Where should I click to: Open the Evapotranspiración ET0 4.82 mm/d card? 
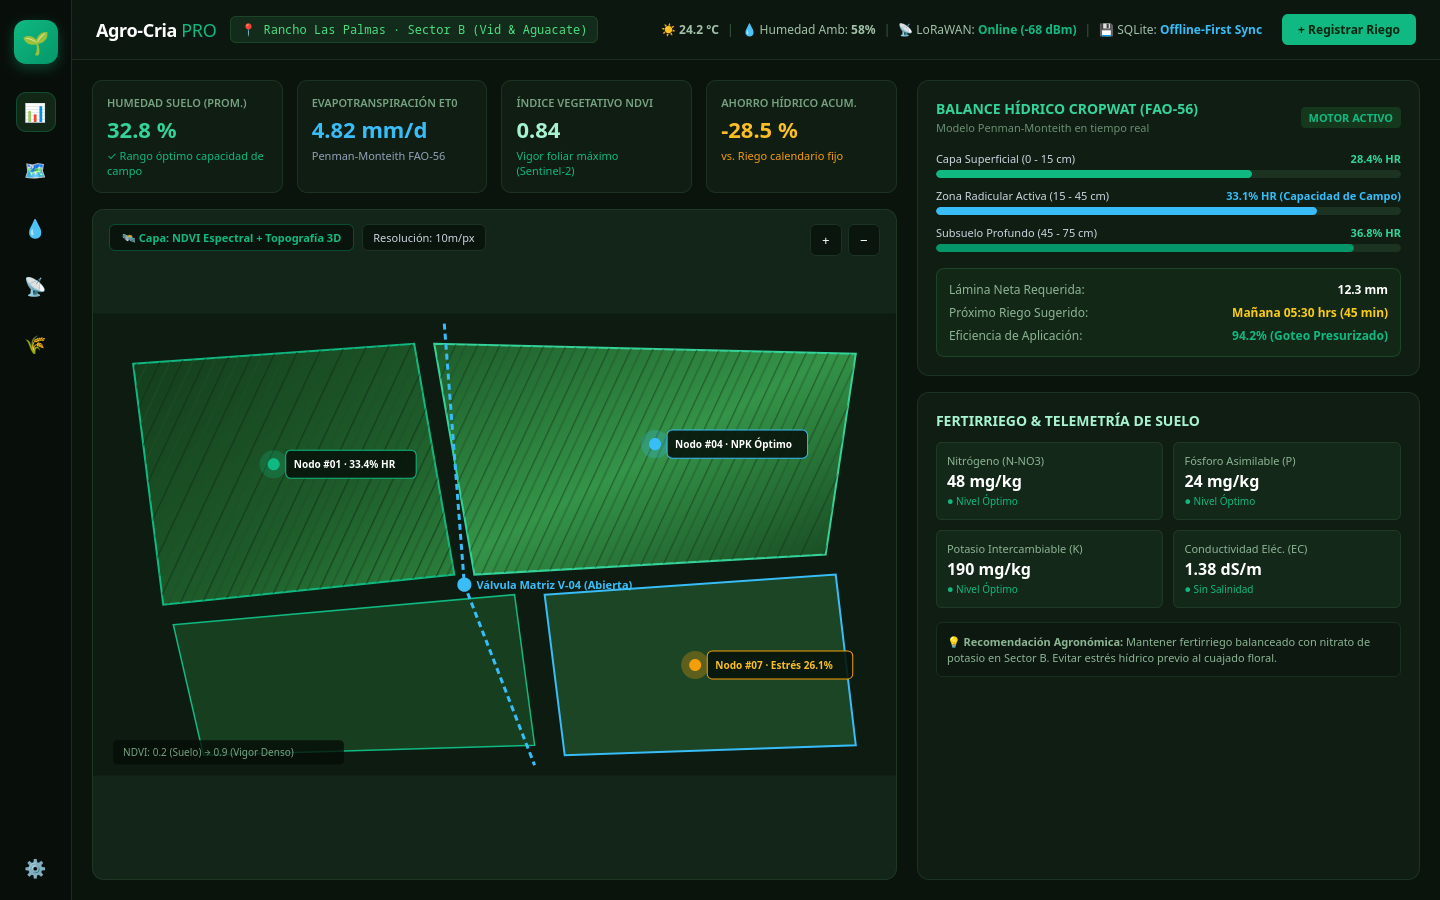(x=392, y=136)
